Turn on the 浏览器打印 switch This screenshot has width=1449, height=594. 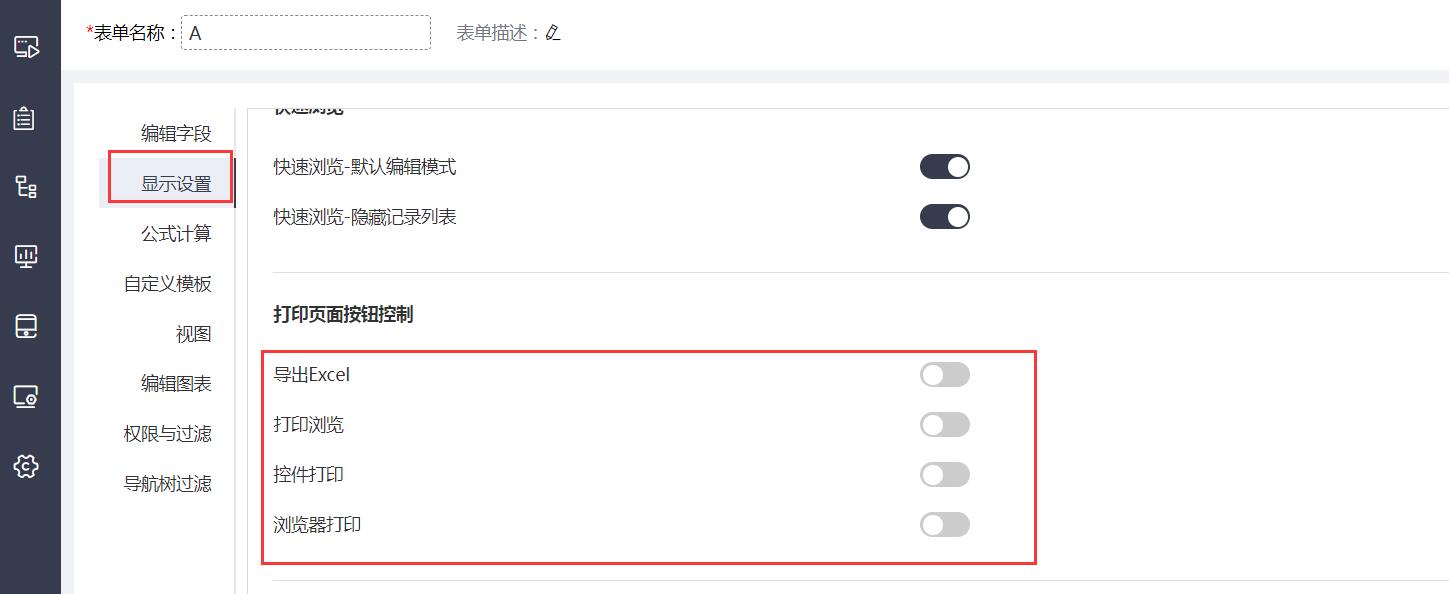[945, 525]
